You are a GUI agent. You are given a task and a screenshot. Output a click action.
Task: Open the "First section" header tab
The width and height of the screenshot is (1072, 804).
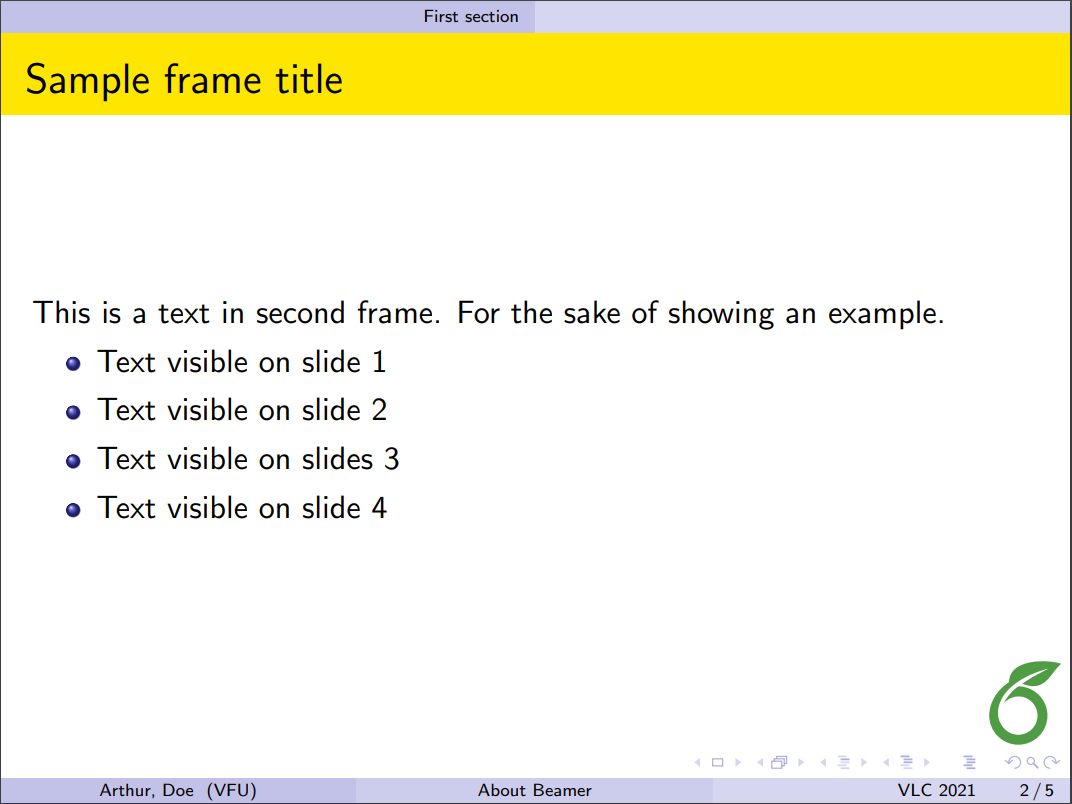coord(471,16)
